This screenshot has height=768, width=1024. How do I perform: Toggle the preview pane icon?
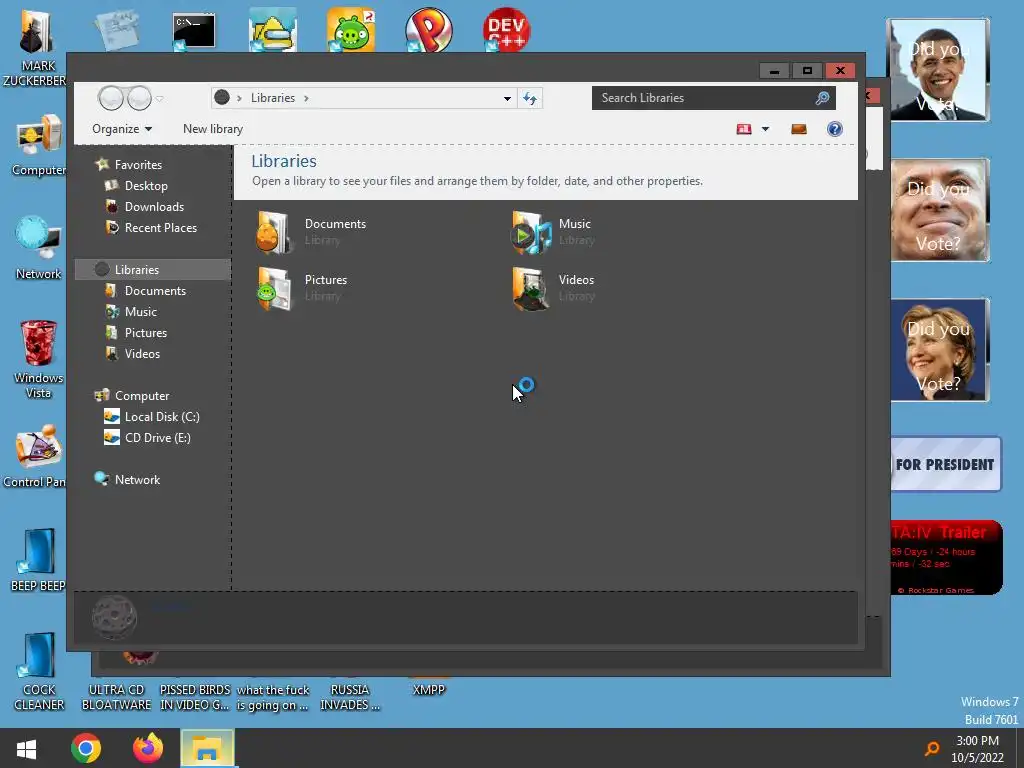[x=799, y=129]
